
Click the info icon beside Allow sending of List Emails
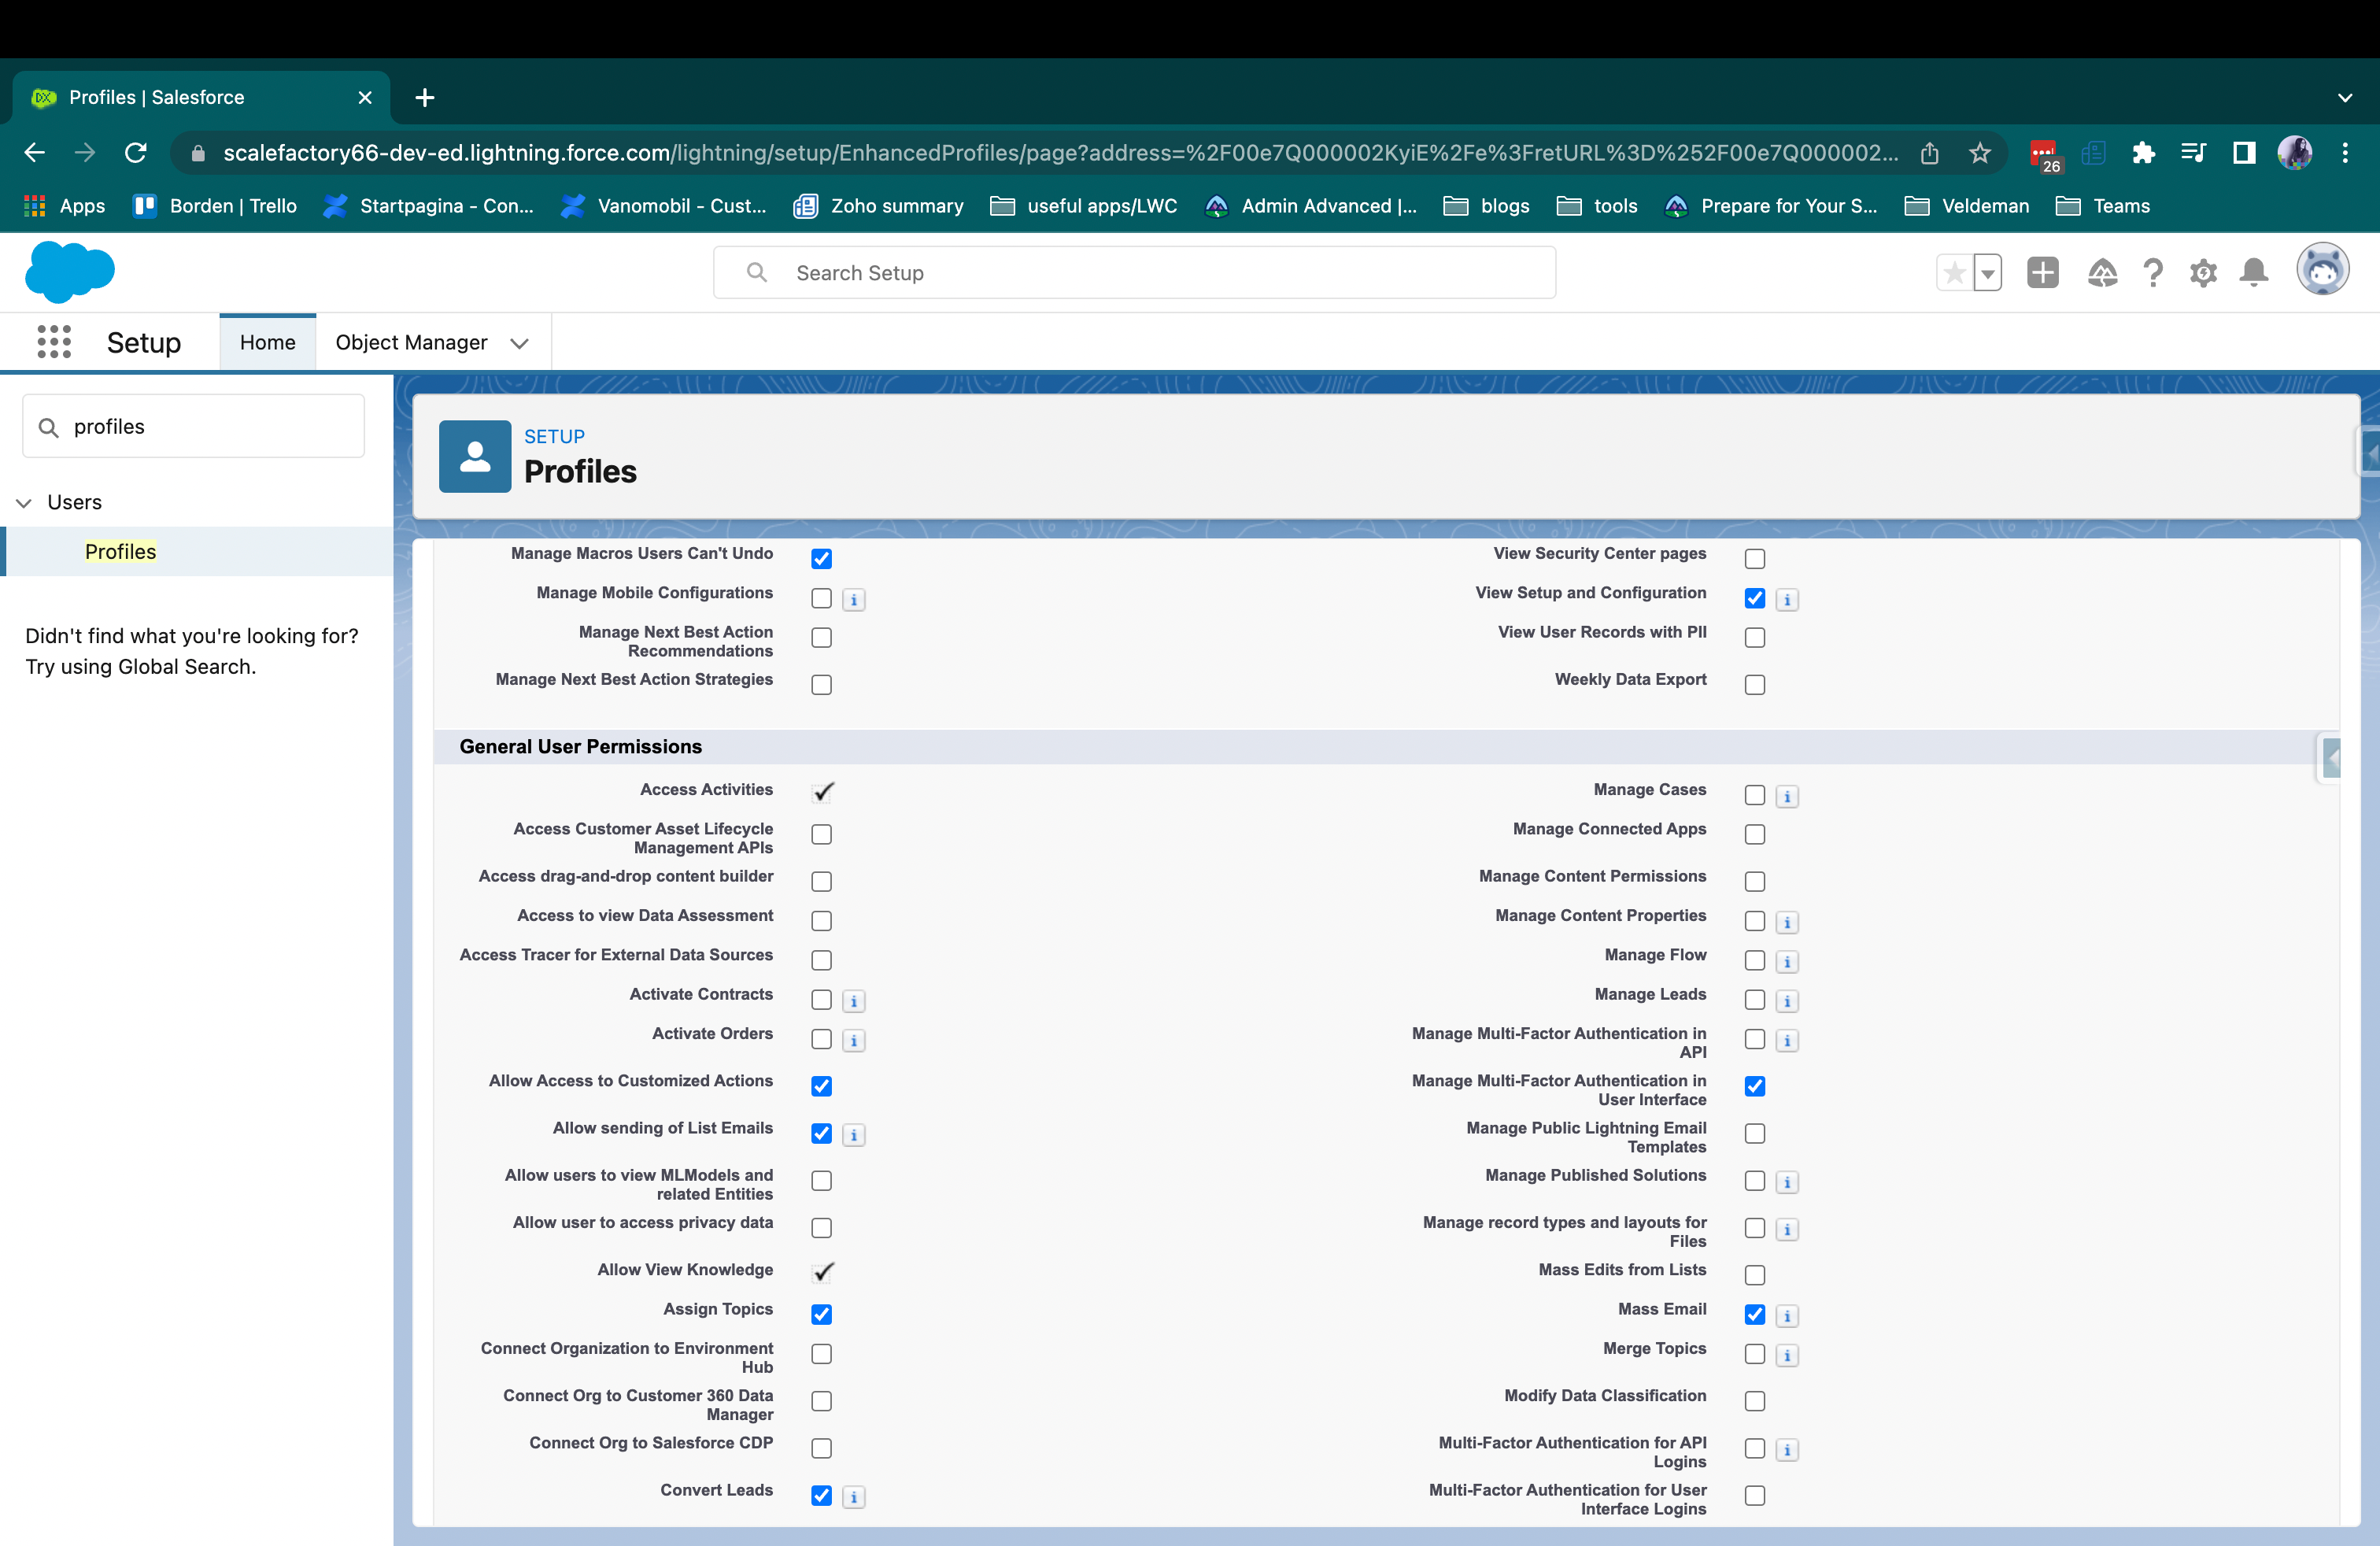pyautogui.click(x=854, y=1135)
